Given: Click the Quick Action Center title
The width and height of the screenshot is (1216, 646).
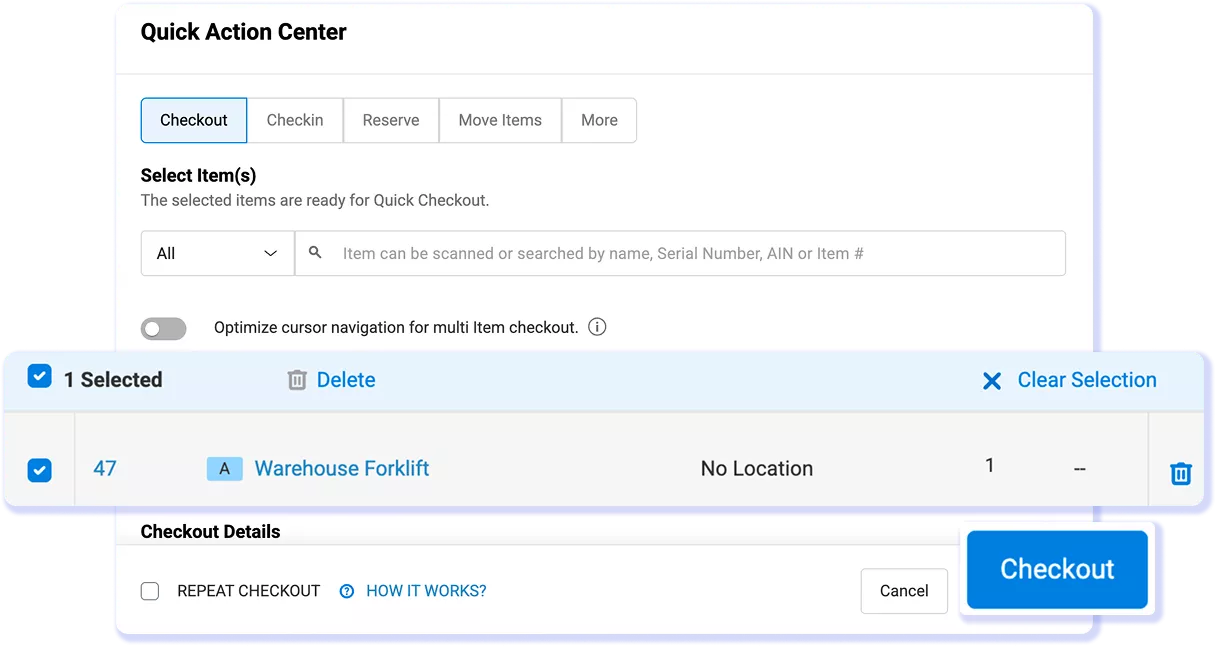Looking at the screenshot, I should [243, 32].
